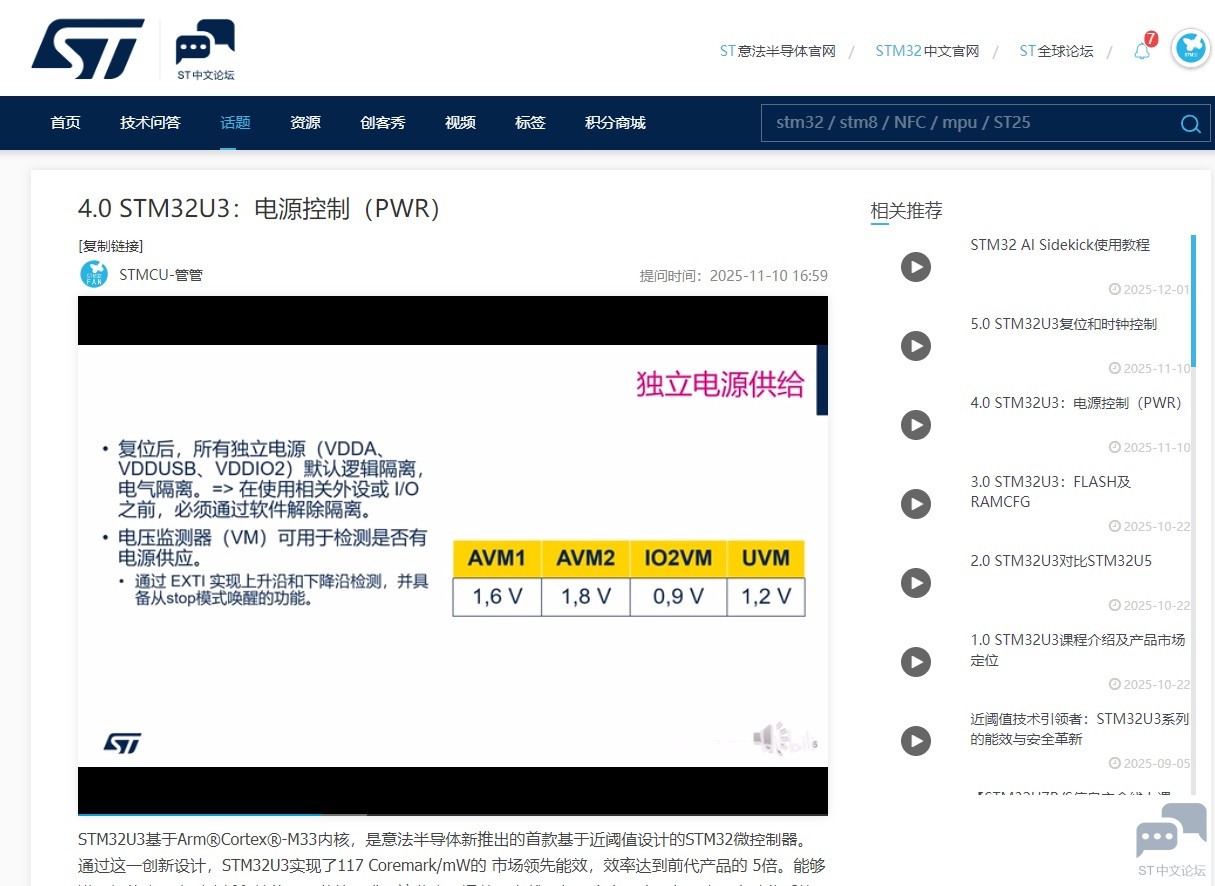The height and width of the screenshot is (886, 1215).
Task: Click [复制链接] copy link
Action: [111, 246]
